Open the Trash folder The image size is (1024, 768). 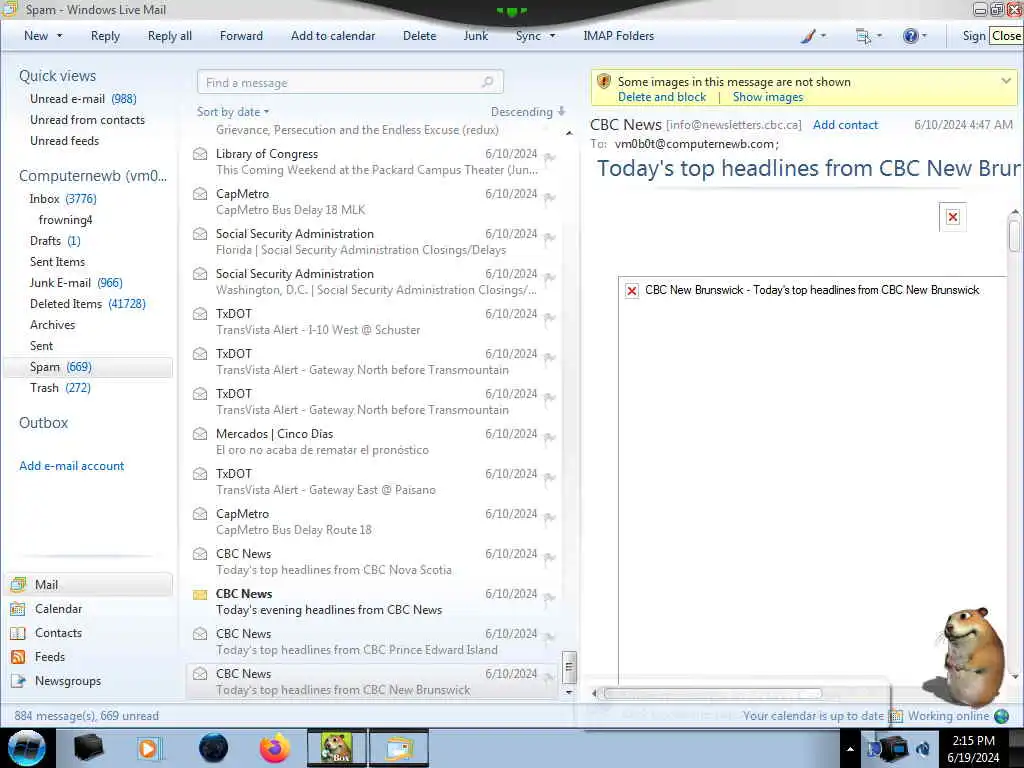tap(60, 387)
